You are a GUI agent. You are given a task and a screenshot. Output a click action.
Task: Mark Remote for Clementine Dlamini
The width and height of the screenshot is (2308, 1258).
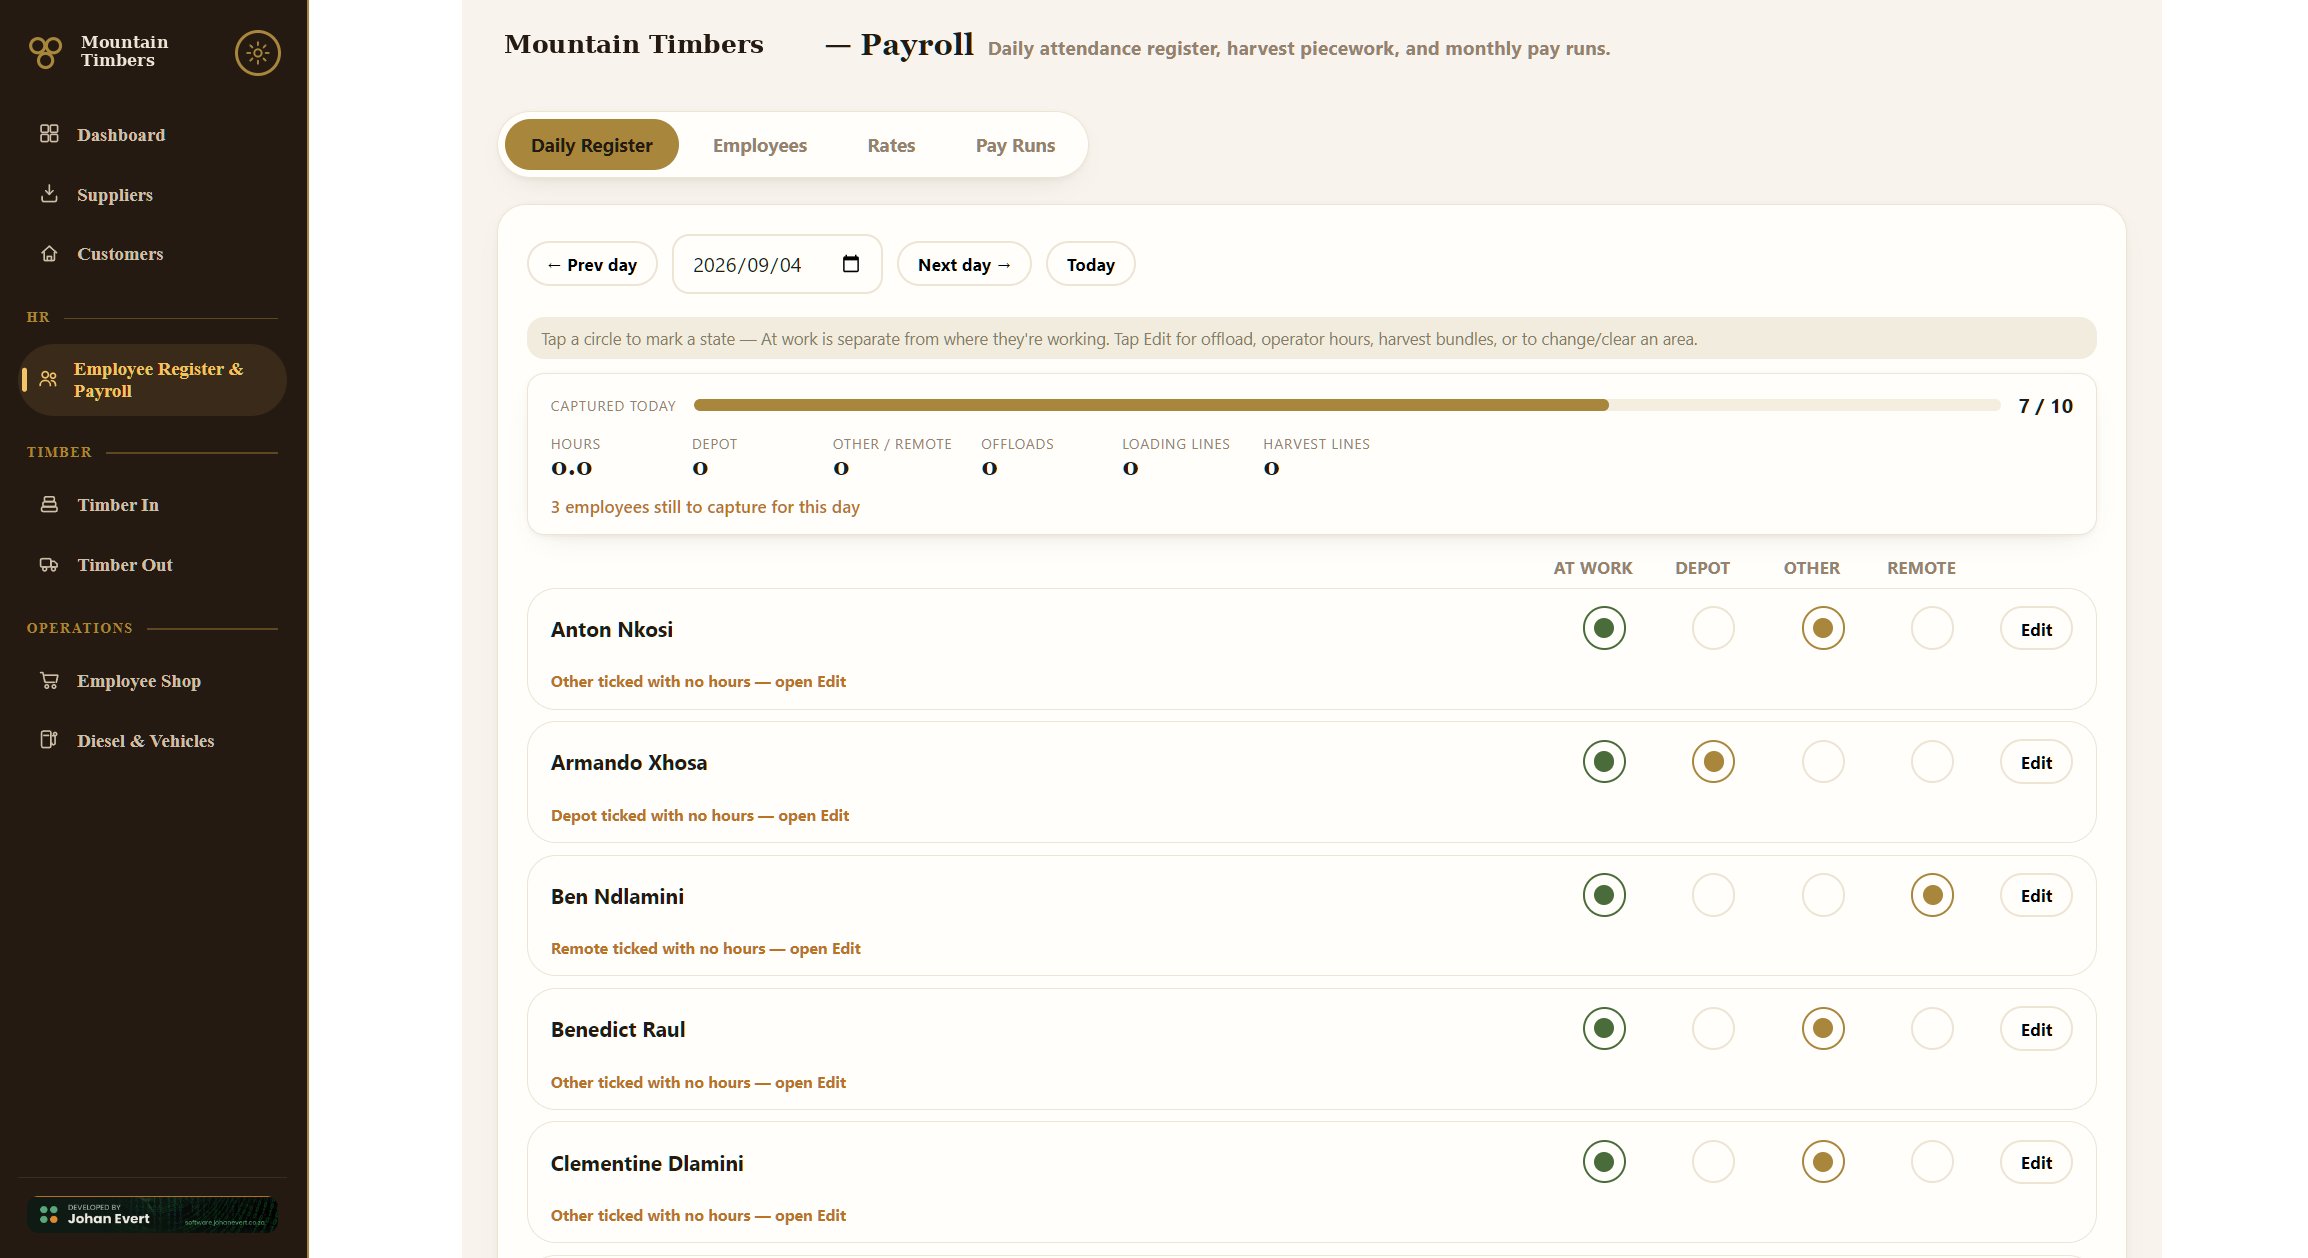[x=1932, y=1162]
